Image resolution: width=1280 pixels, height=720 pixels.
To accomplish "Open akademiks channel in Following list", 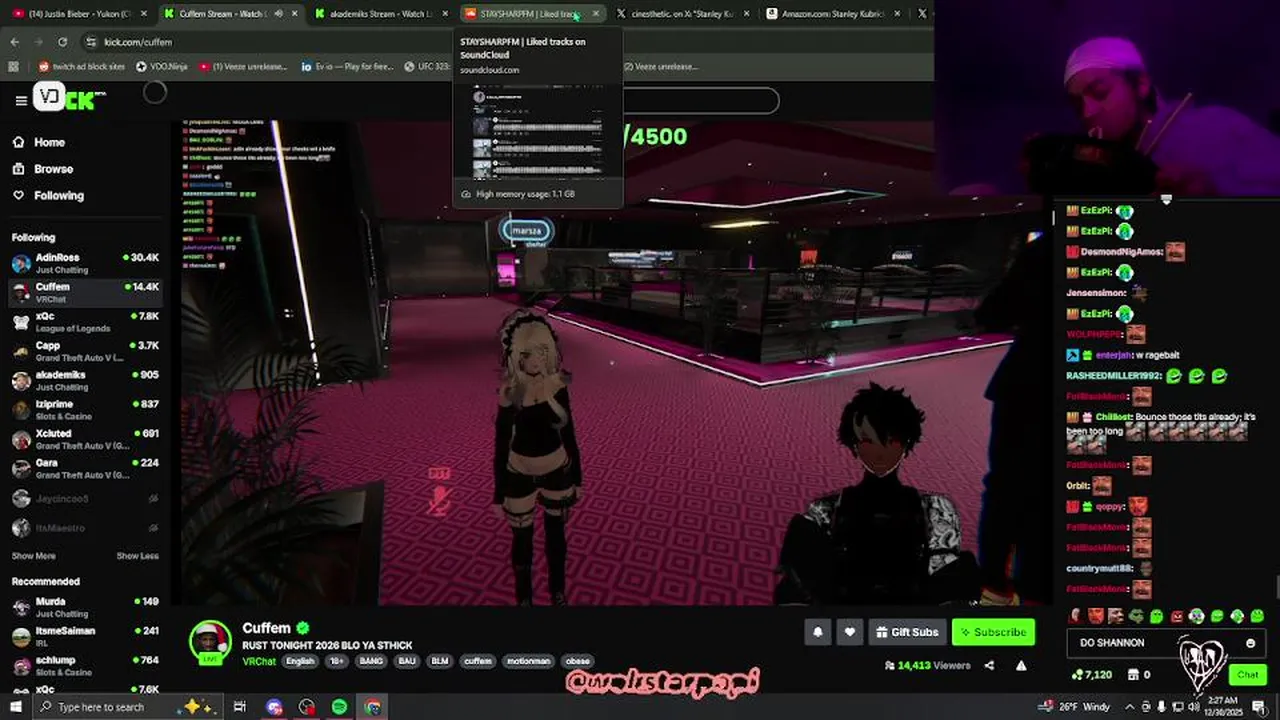I will coord(85,380).
